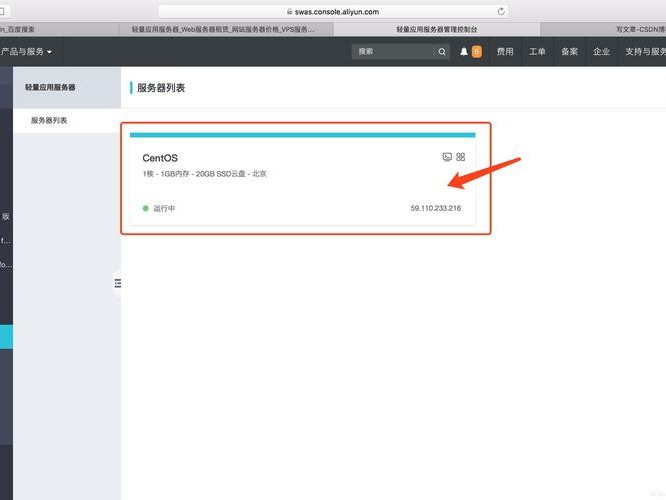Switch to the 写文章-CSDN browser tab
The image size is (666, 500).
point(603,29)
